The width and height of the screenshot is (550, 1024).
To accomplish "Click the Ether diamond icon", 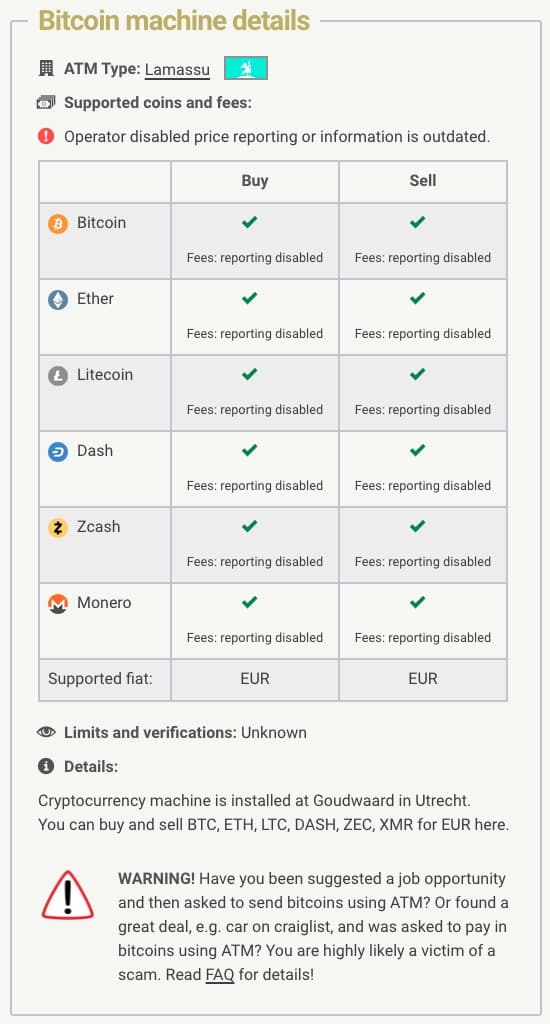I will coord(58,300).
